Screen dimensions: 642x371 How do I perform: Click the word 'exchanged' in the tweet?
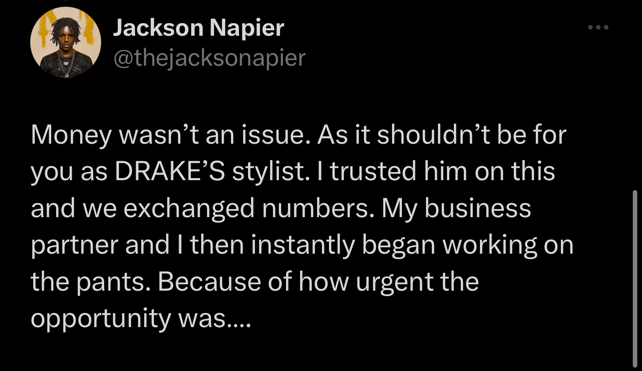189,209
